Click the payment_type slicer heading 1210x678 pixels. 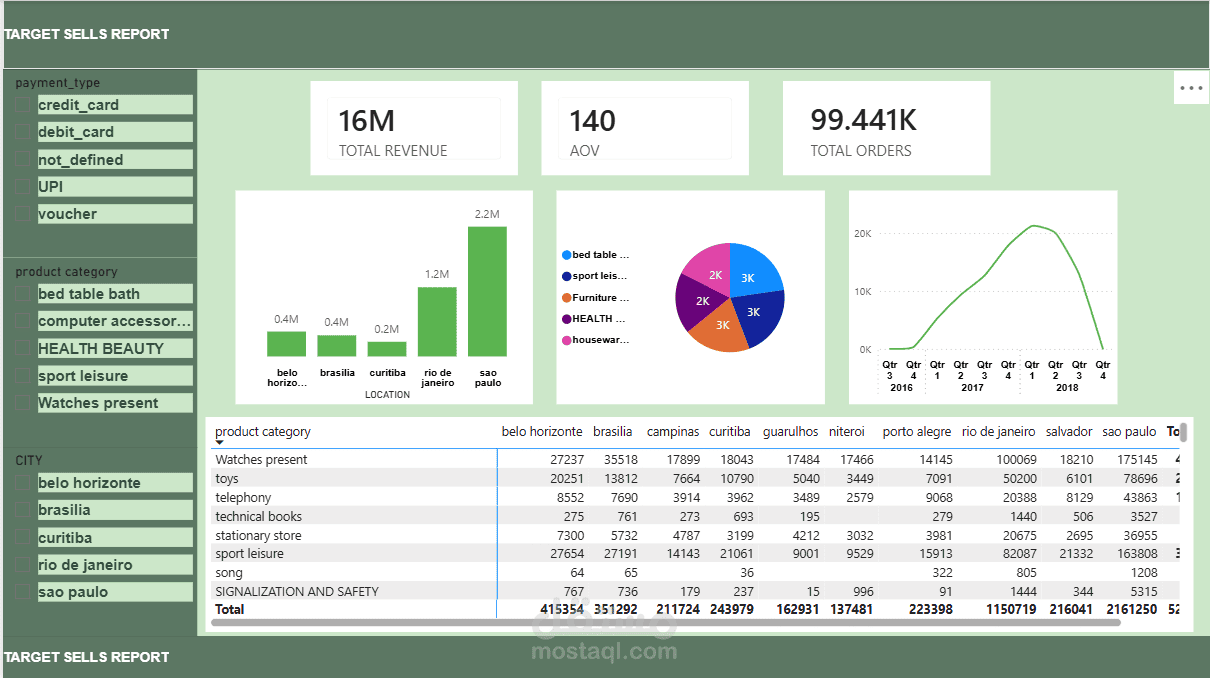click(x=58, y=83)
